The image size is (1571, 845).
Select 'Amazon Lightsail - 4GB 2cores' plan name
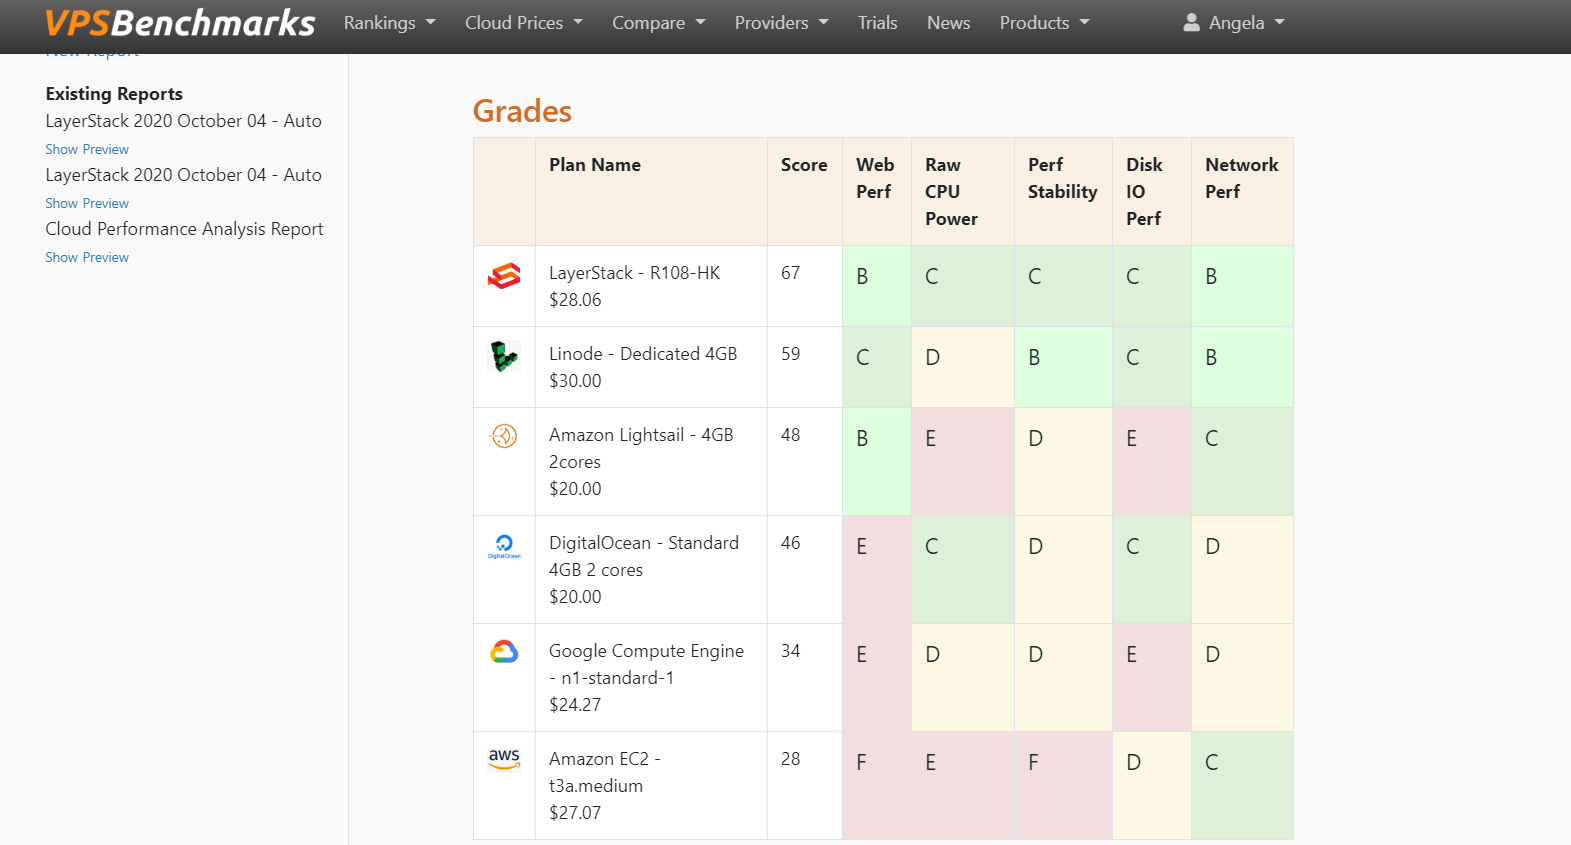(641, 448)
